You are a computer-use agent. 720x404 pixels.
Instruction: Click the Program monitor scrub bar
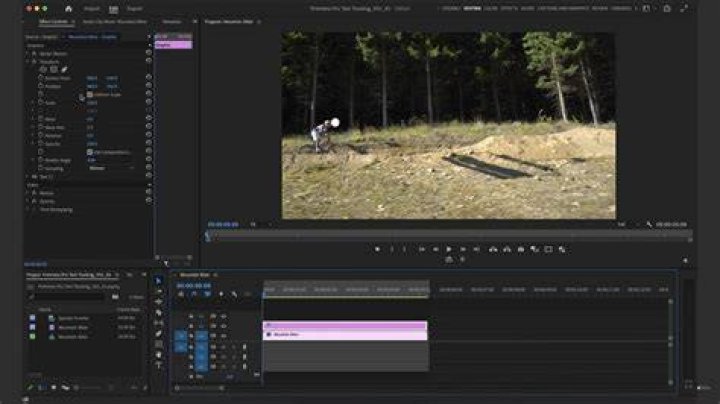(x=449, y=236)
